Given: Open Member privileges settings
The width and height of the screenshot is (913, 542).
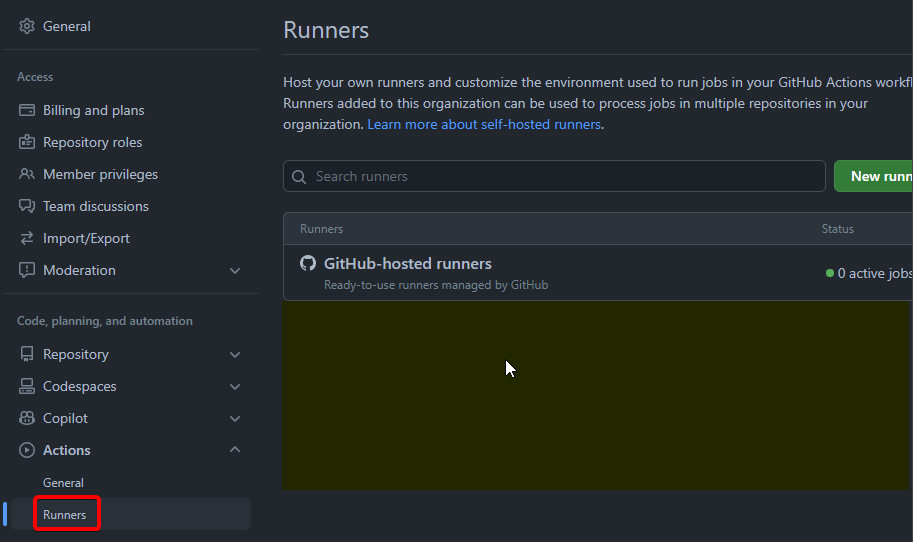Looking at the screenshot, I should click(x=100, y=174).
